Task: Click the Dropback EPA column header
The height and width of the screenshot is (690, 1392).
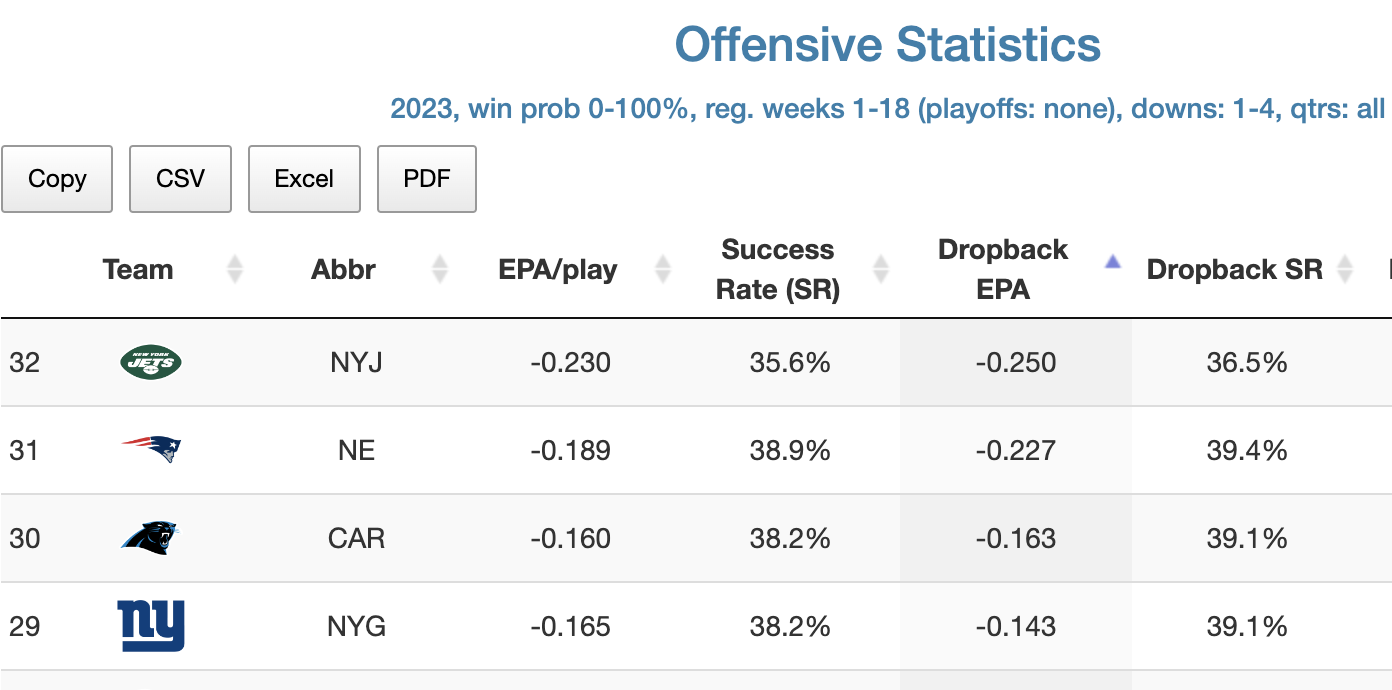Action: [1002, 269]
